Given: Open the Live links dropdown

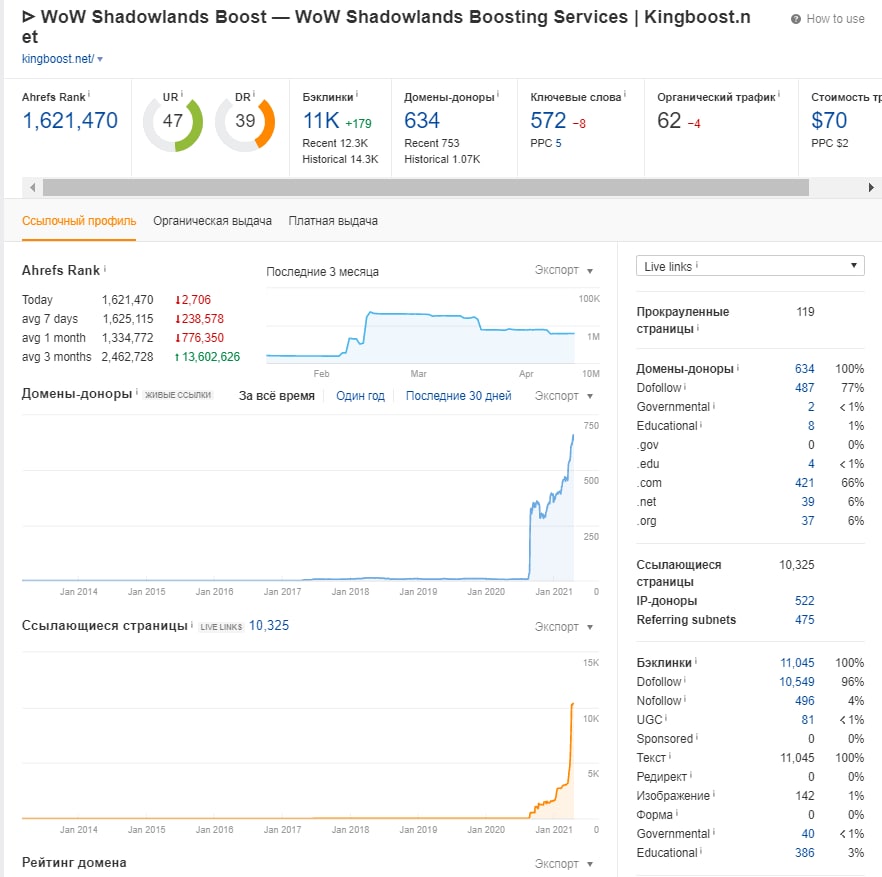Looking at the screenshot, I should click(750, 266).
